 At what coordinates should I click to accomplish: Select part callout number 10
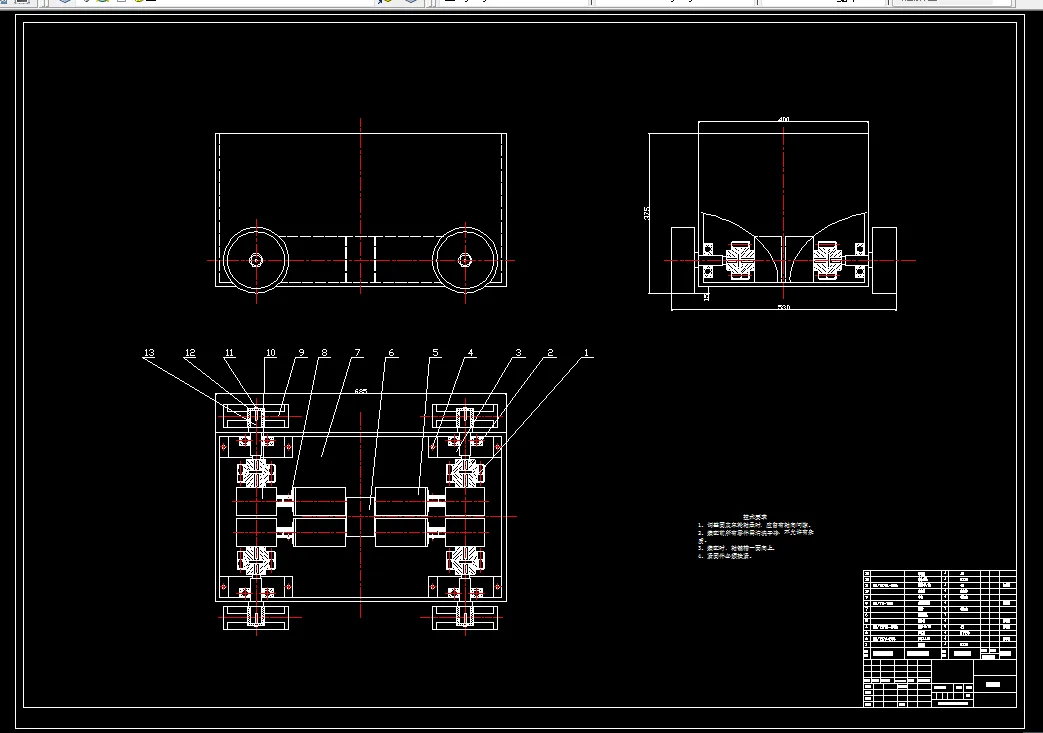pyautogui.click(x=271, y=353)
